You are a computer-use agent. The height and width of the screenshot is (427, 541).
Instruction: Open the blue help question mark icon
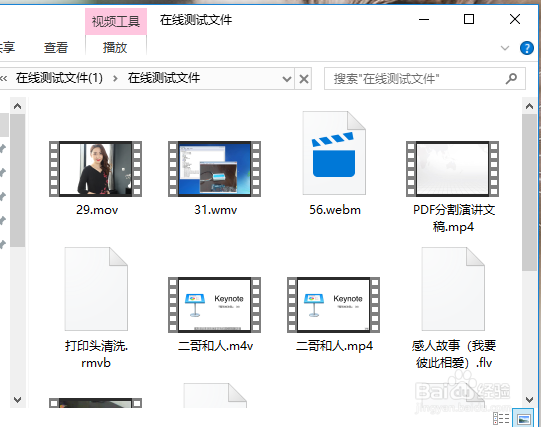[x=527, y=48]
